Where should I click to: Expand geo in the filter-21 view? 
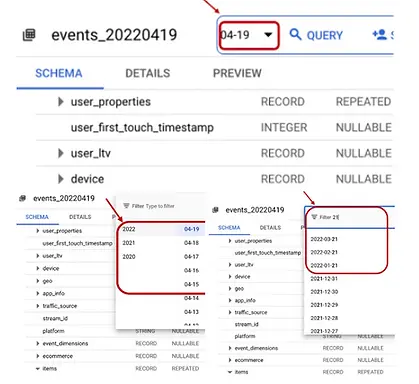coord(230,289)
